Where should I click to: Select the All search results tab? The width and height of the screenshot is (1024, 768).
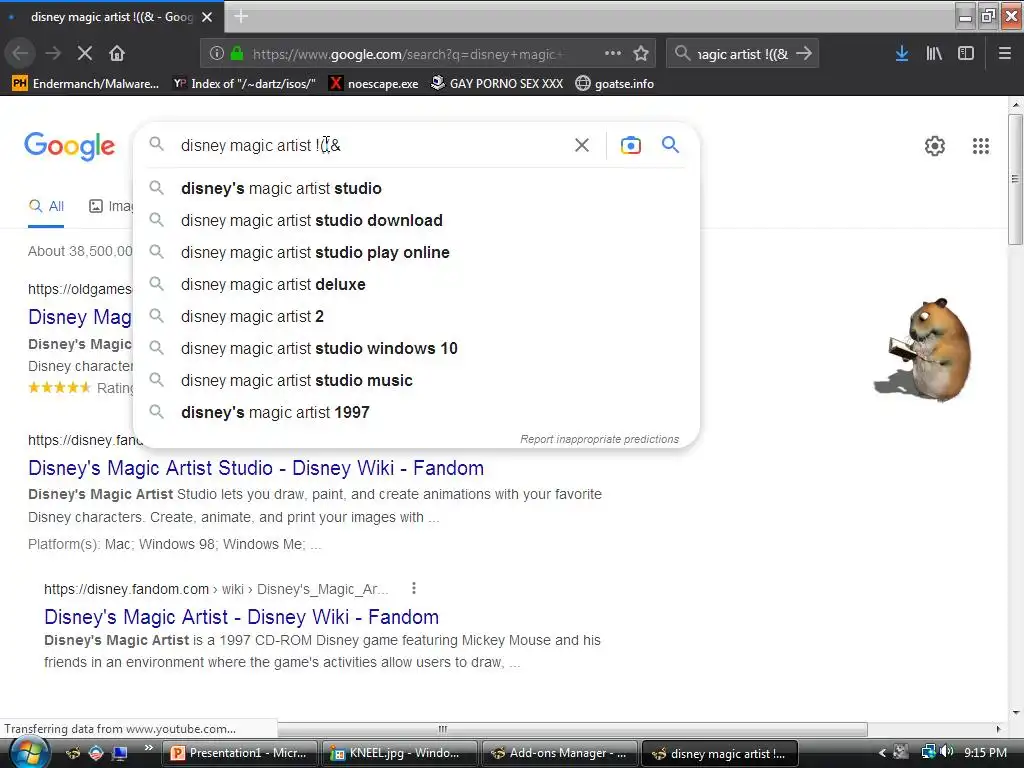click(x=46, y=206)
